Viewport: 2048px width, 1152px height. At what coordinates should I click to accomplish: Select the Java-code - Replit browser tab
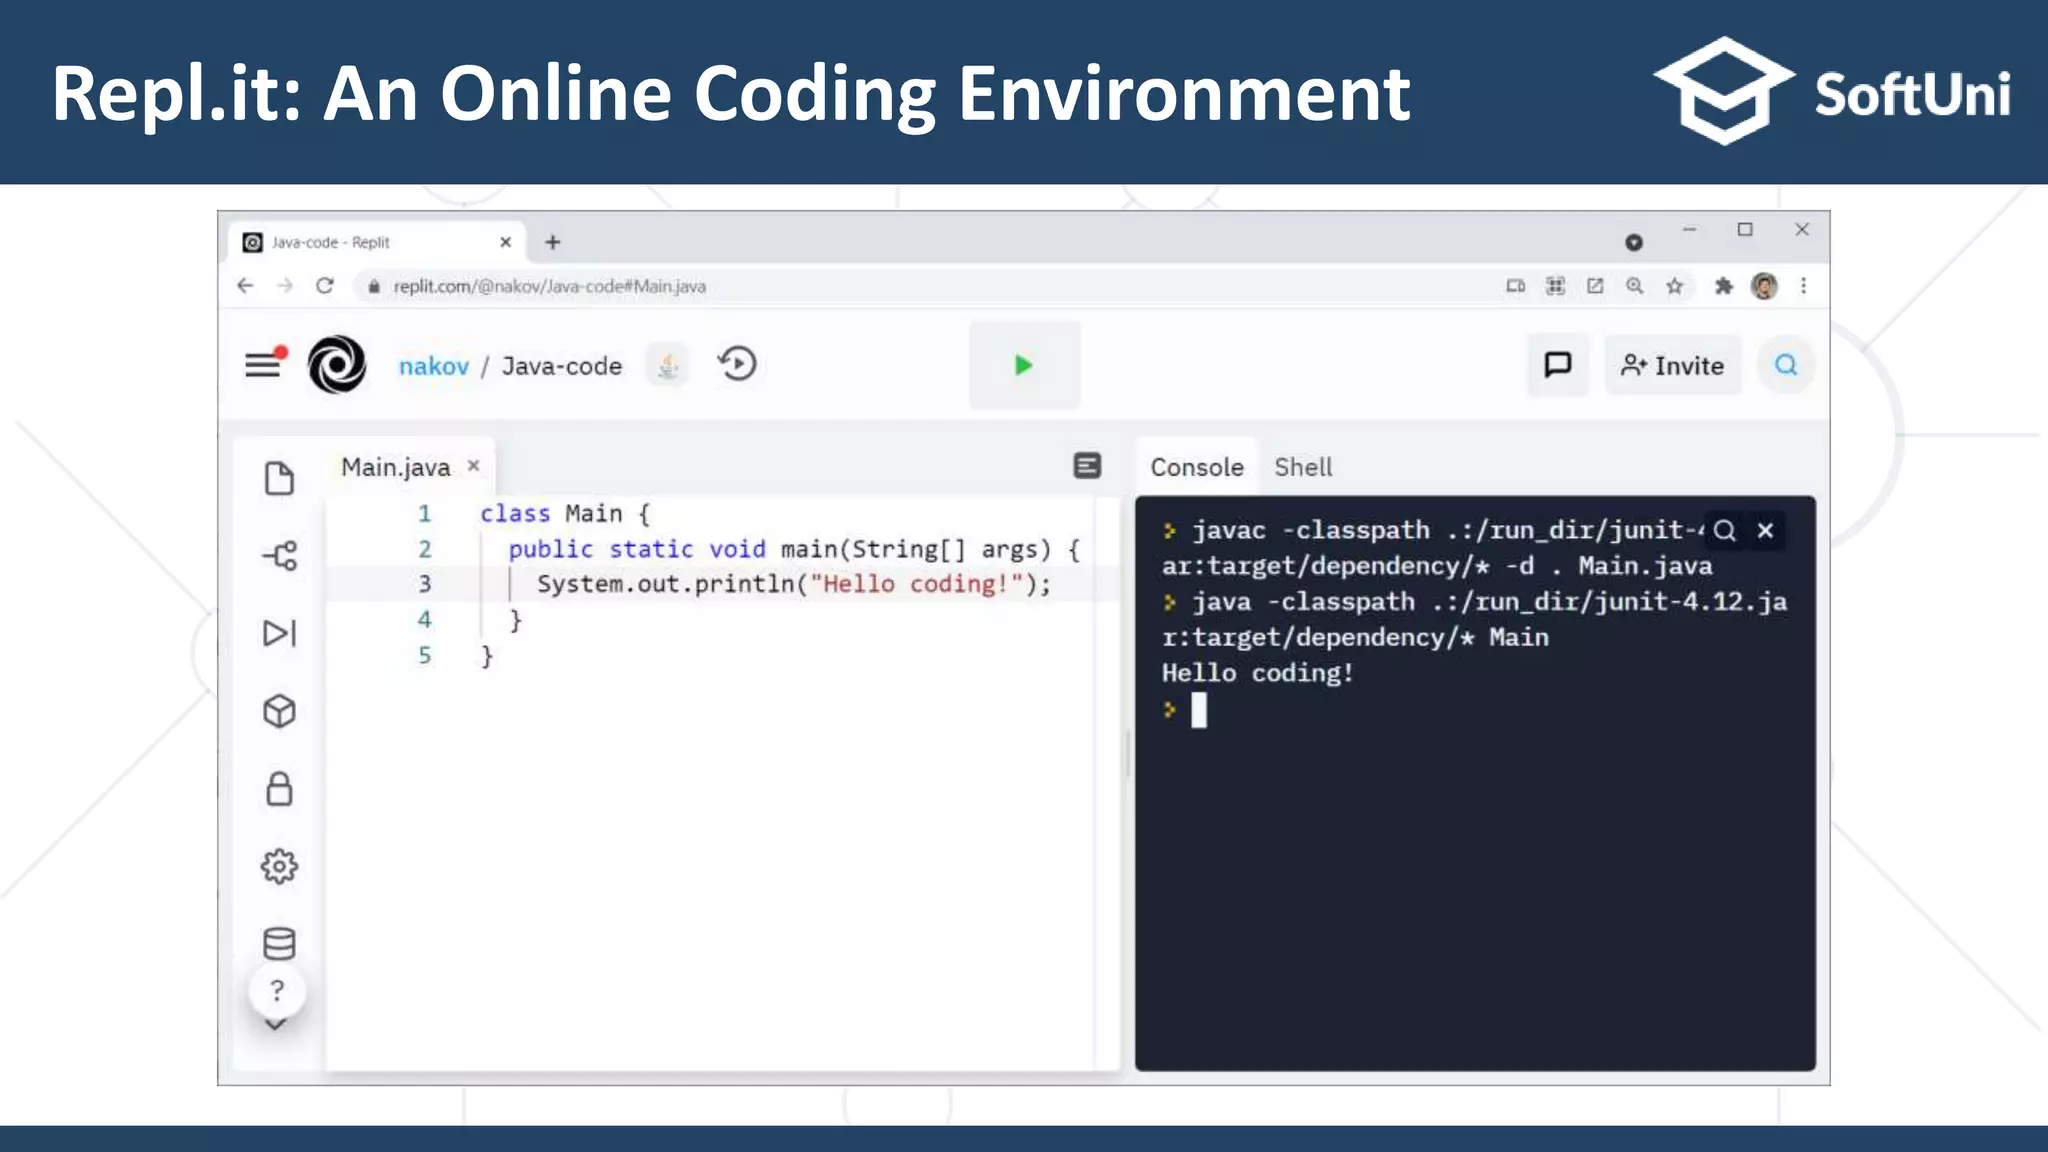click(376, 242)
